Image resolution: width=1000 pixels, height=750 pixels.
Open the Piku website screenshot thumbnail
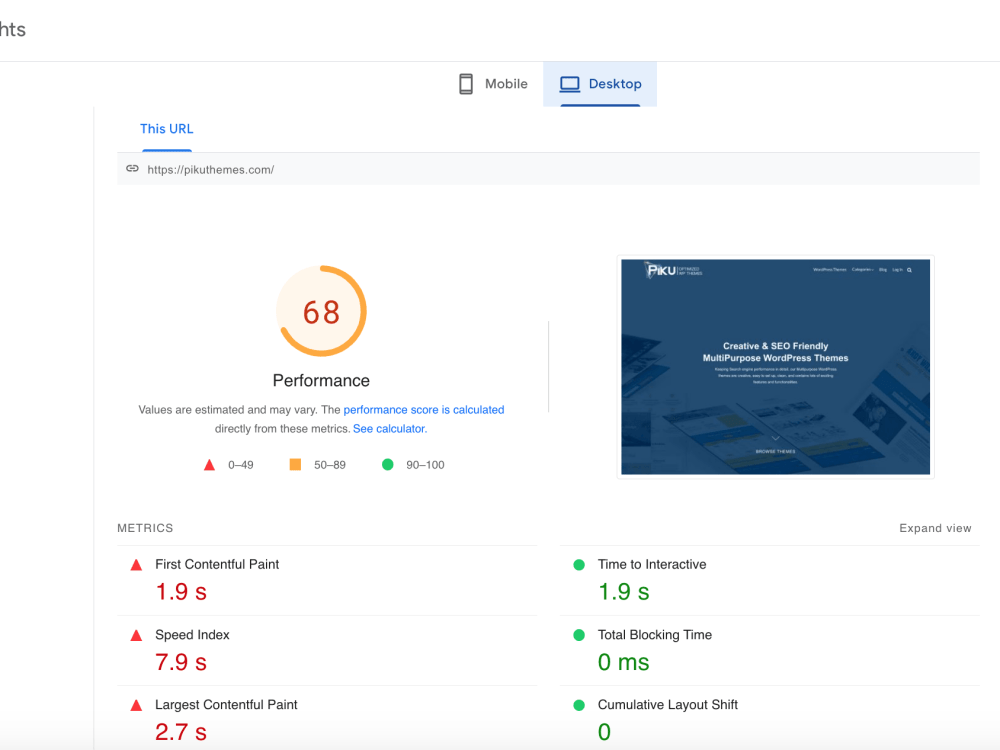coord(776,367)
